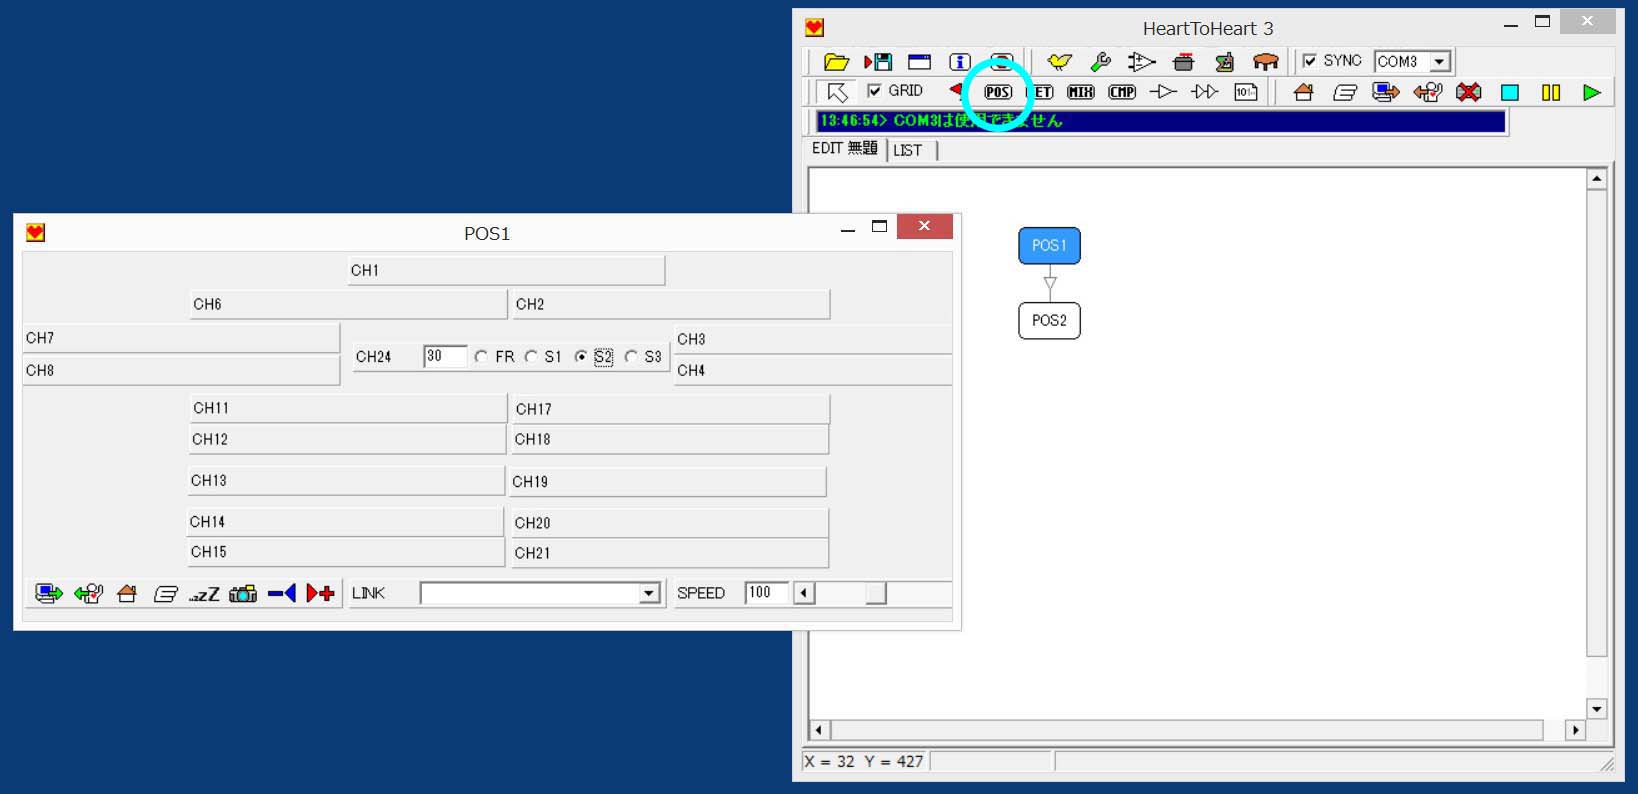The image size is (1638, 794).
Task: Click the CH17 channel bar
Action: coord(671,409)
